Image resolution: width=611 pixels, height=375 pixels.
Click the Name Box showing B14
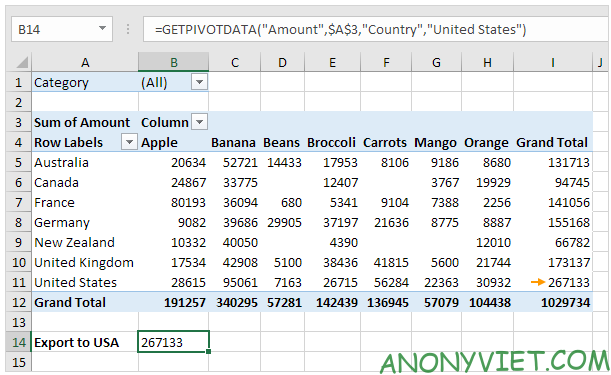click(x=62, y=29)
